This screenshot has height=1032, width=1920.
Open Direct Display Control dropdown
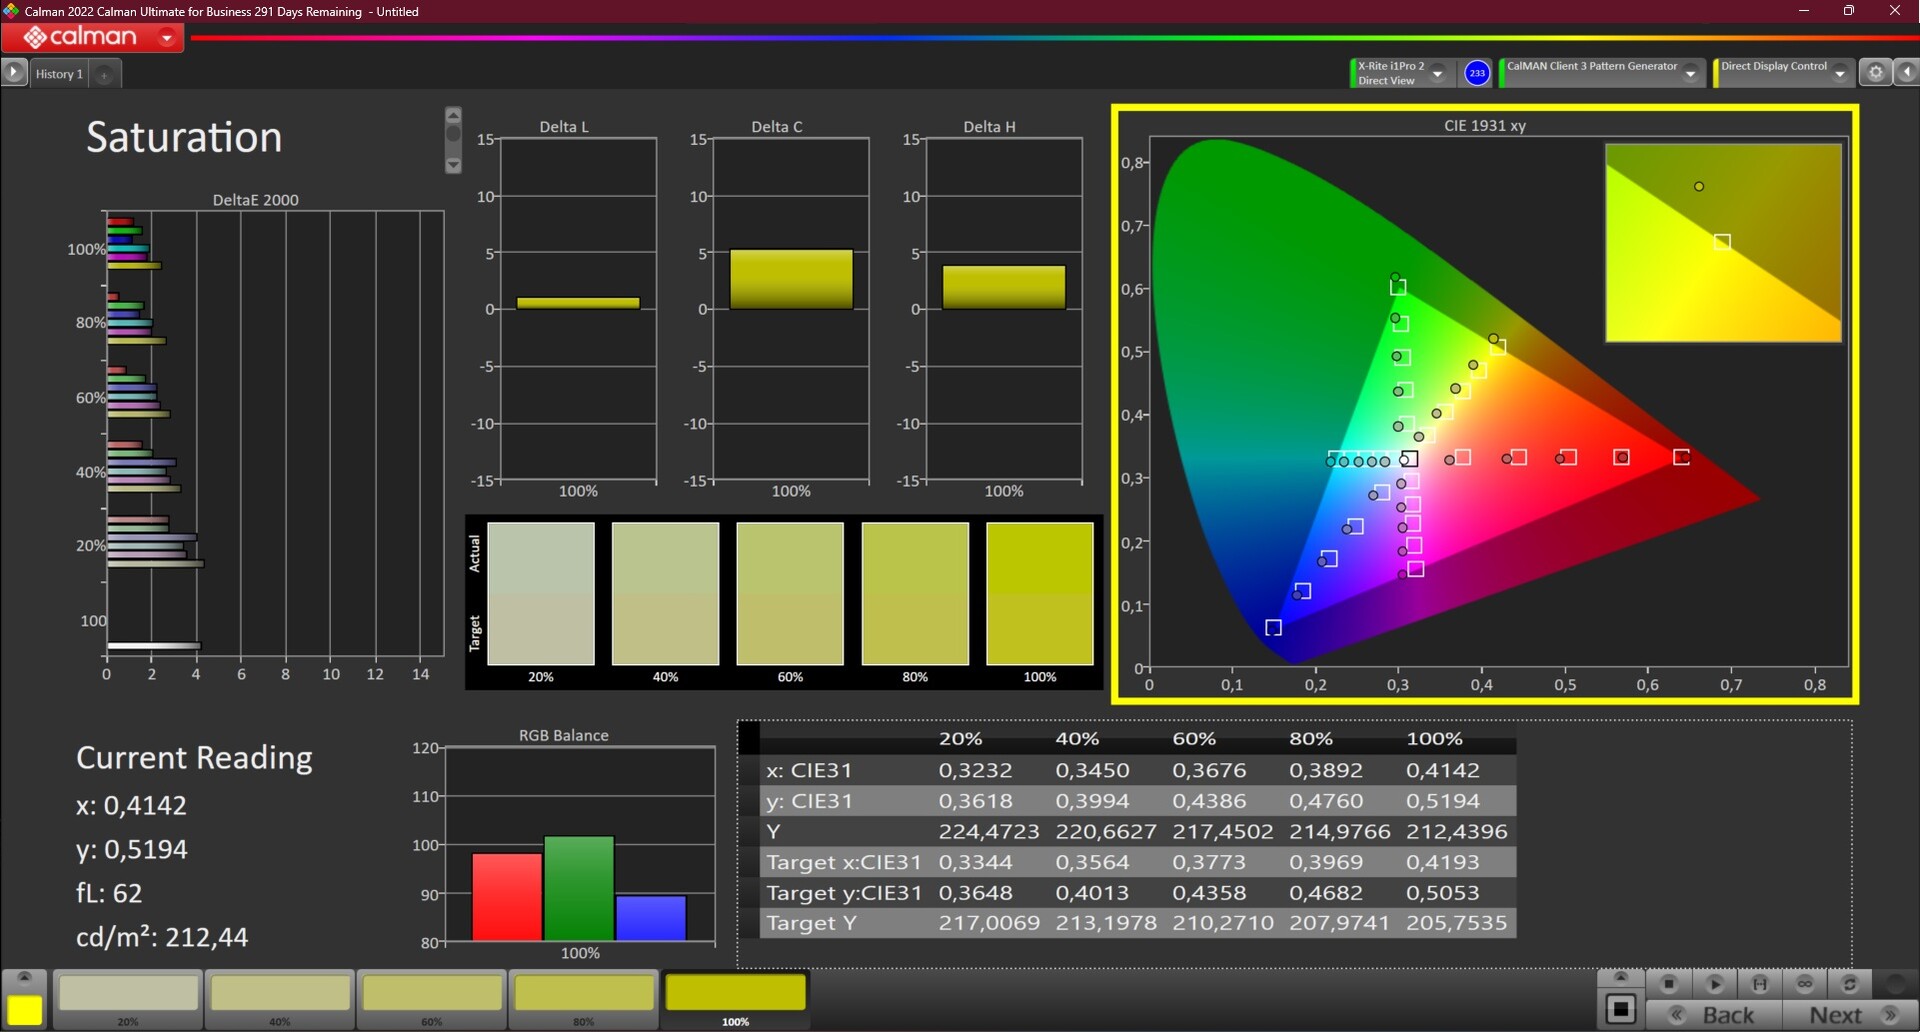pyautogui.click(x=1839, y=73)
